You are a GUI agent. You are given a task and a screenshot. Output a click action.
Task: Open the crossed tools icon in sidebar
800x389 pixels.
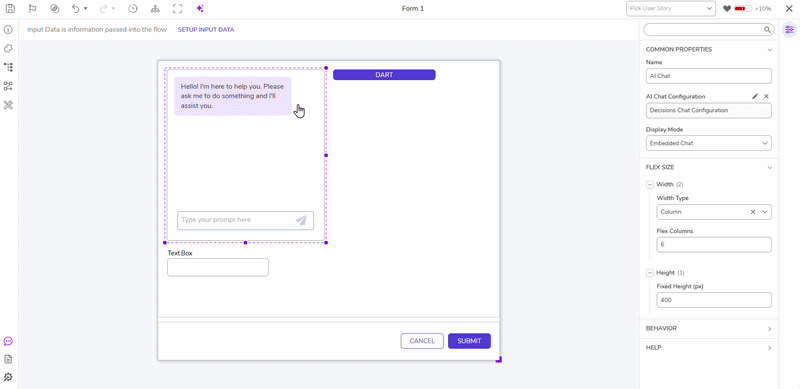8,105
